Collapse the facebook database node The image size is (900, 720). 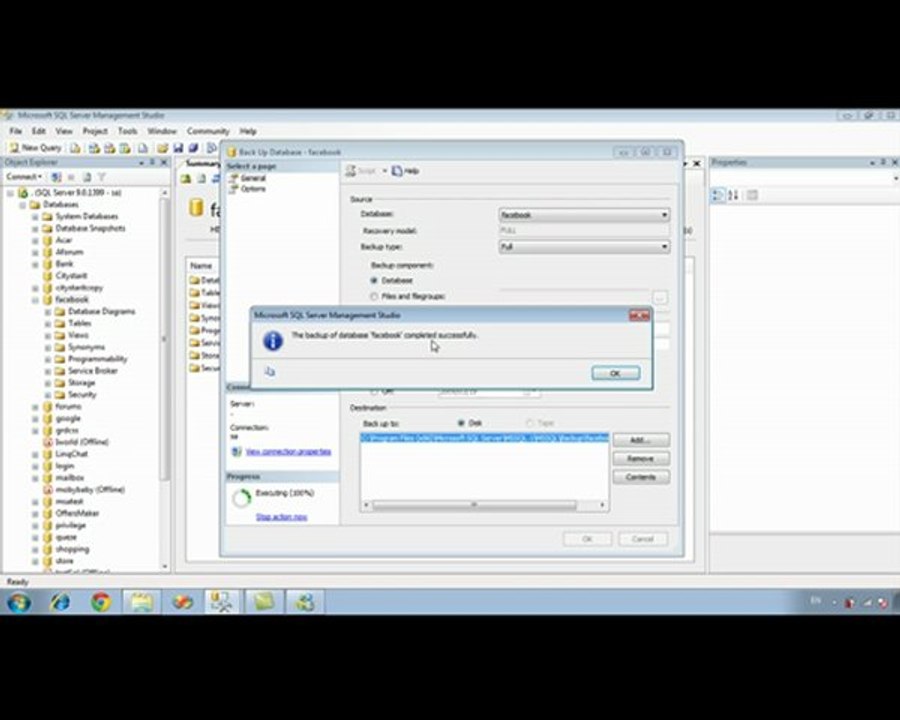pos(35,300)
